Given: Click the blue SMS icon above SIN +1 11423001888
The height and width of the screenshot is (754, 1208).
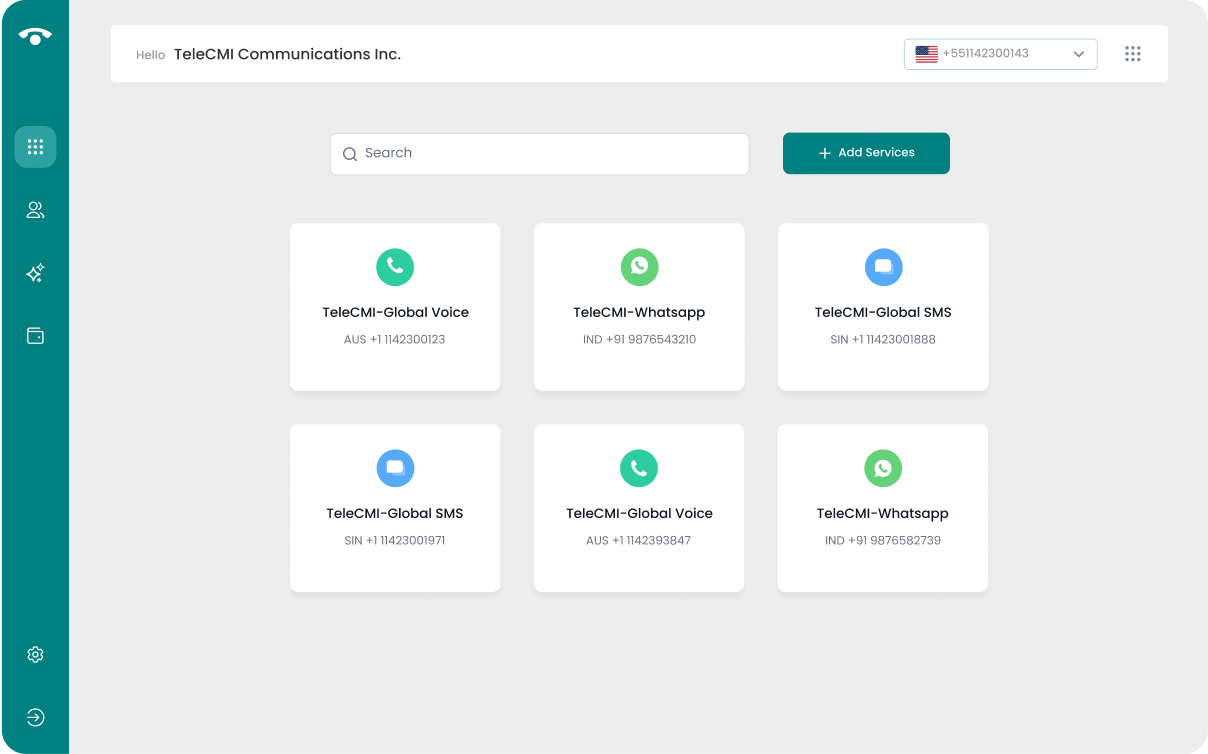Looking at the screenshot, I should point(883,267).
